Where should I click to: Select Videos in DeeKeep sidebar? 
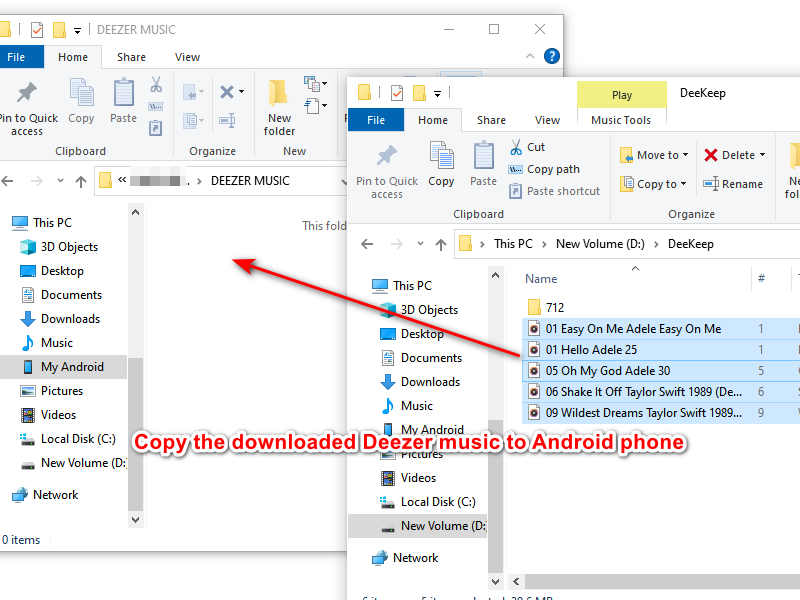pyautogui.click(x=410, y=478)
